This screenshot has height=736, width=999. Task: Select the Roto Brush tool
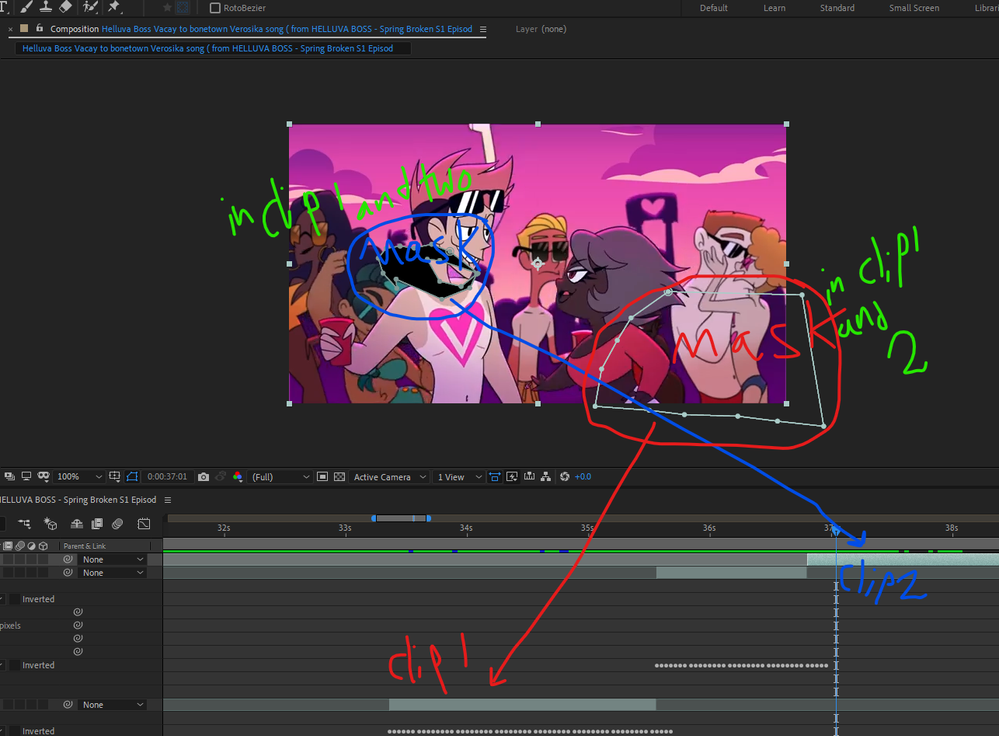coord(90,7)
